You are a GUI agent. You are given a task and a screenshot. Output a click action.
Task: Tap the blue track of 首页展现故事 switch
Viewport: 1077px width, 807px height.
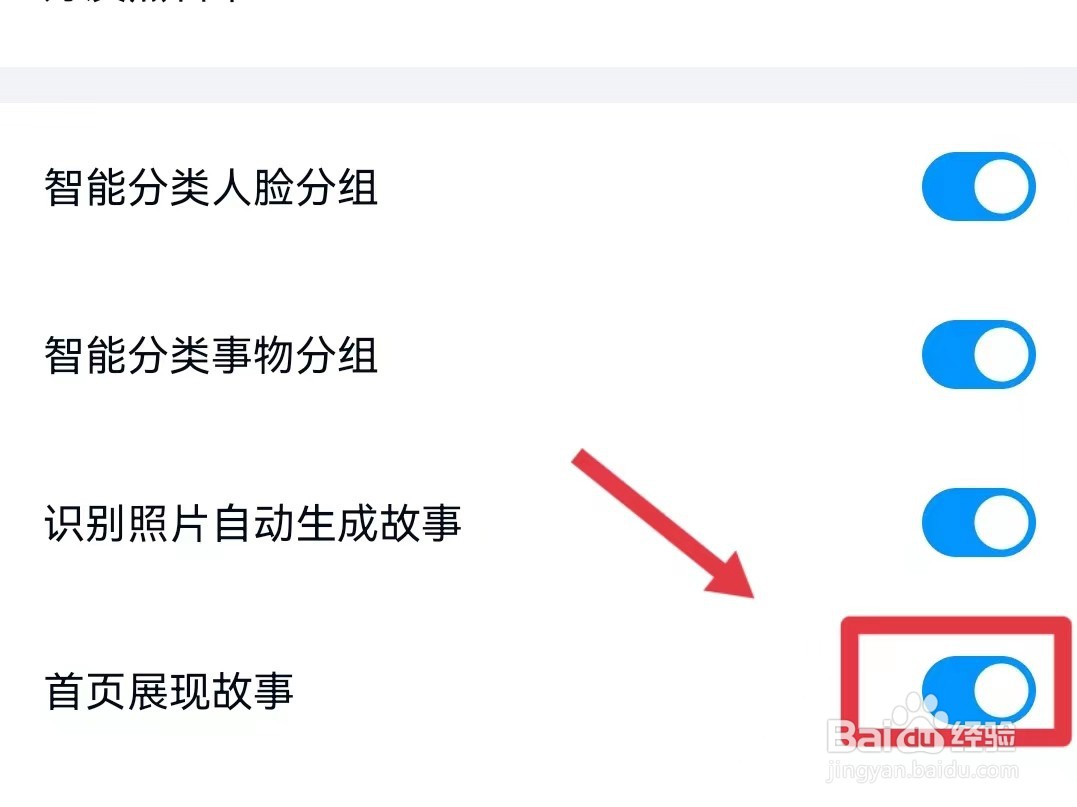coord(948,690)
